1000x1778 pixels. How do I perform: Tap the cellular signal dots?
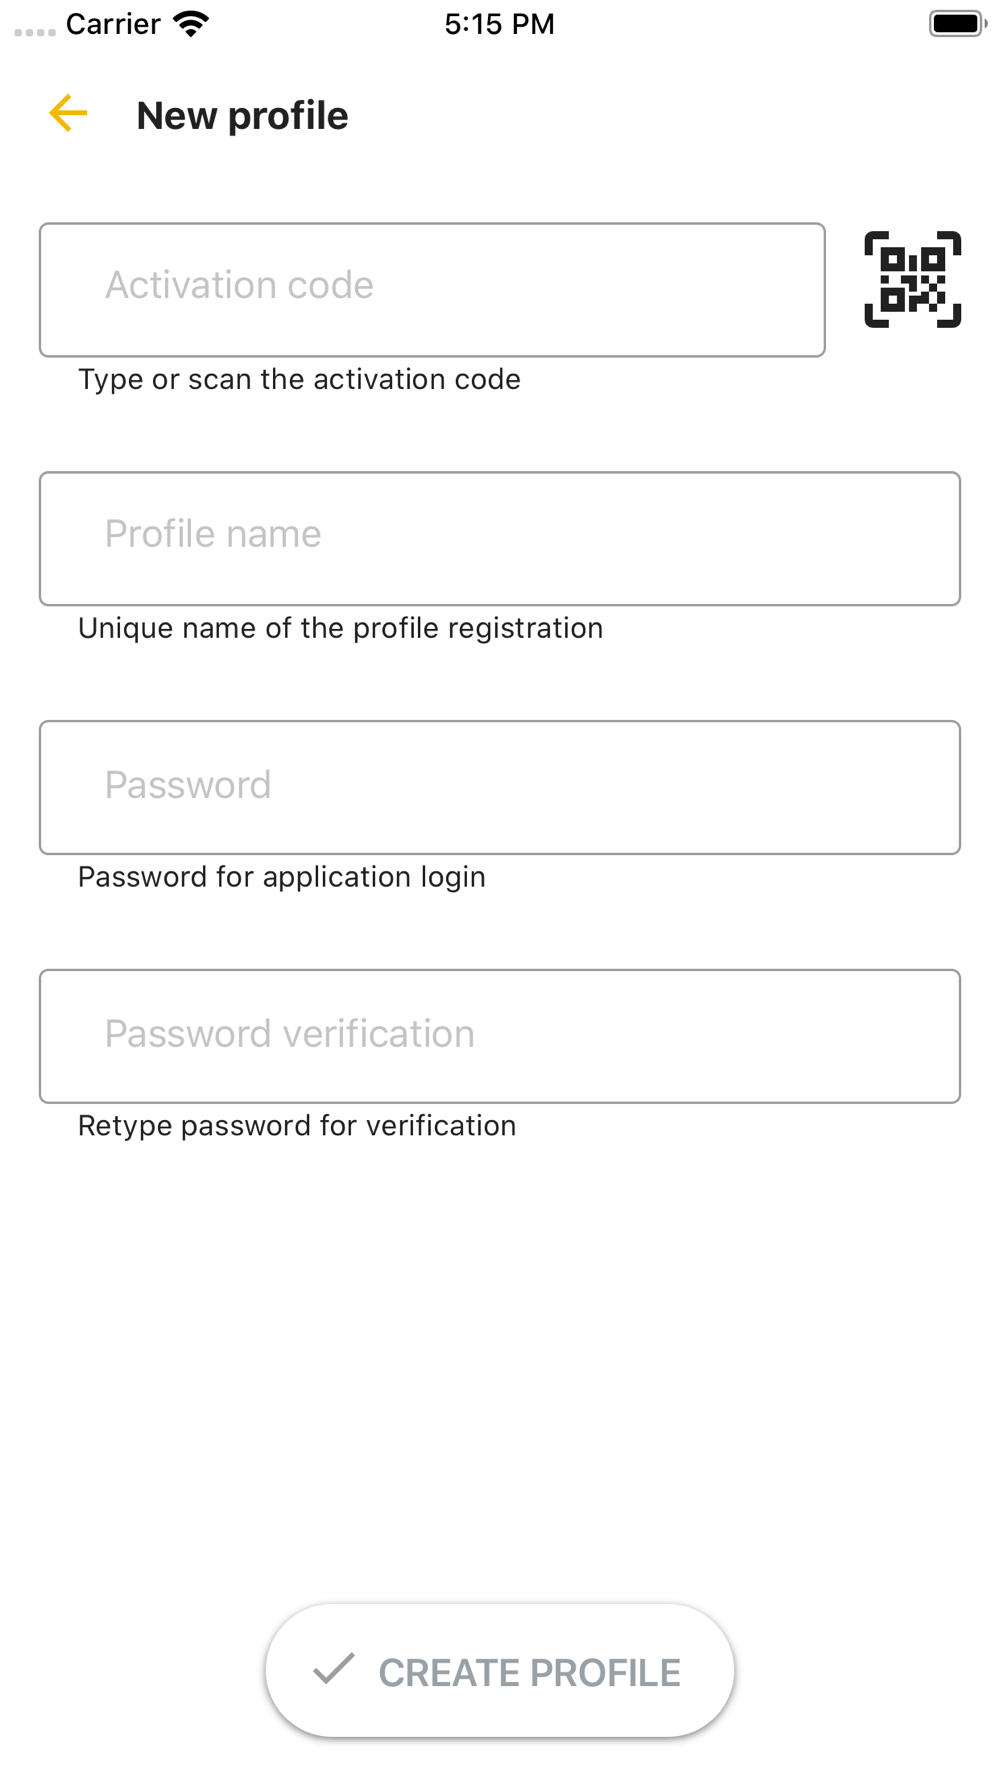pos(35,32)
